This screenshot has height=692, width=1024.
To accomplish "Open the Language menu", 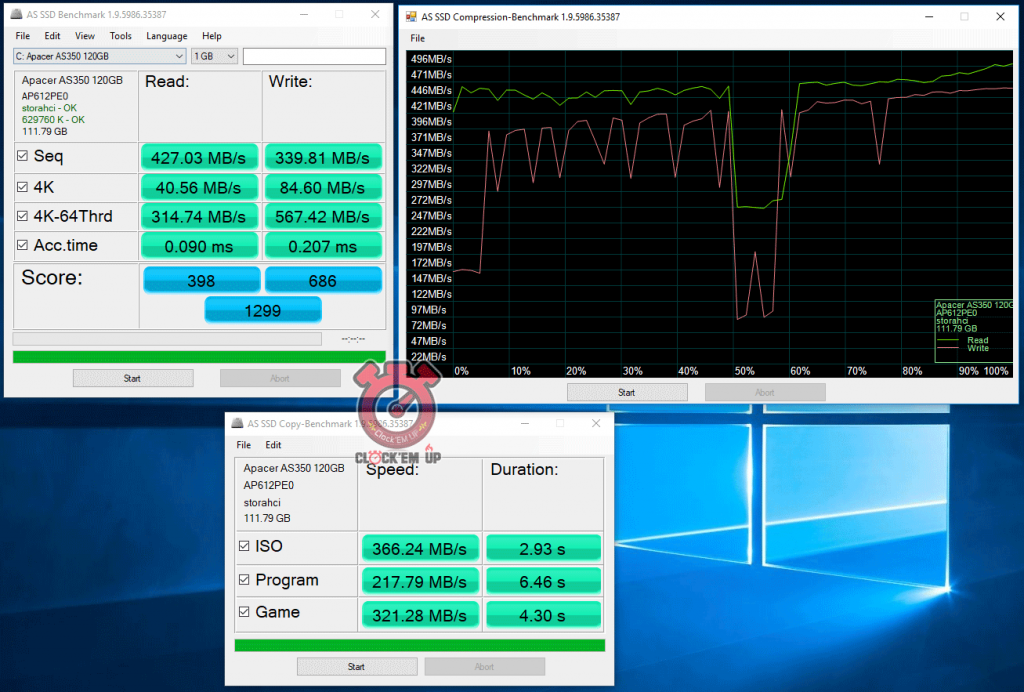I will click(166, 36).
